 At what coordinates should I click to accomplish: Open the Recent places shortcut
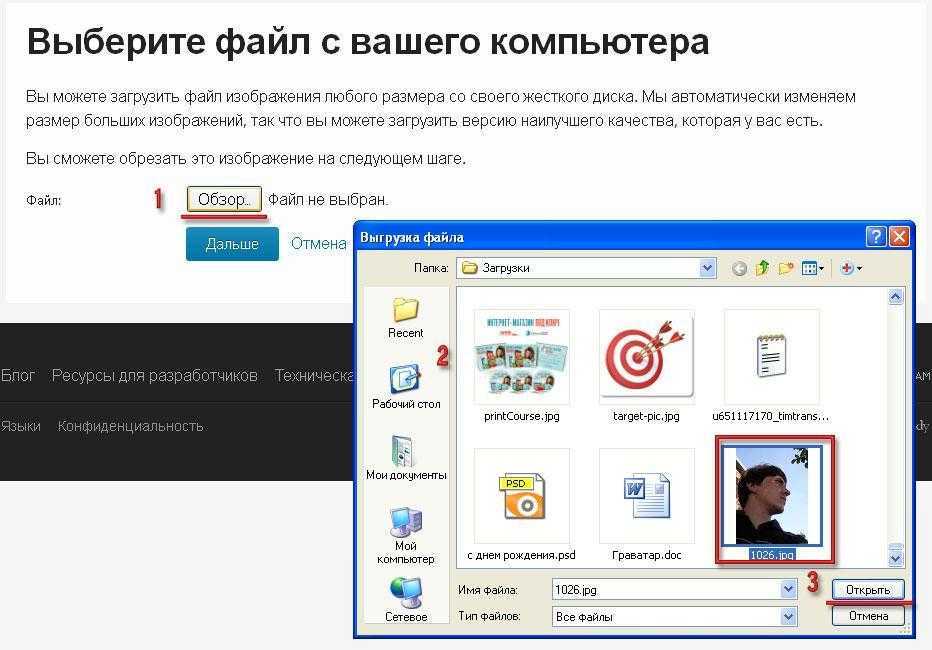[x=405, y=317]
